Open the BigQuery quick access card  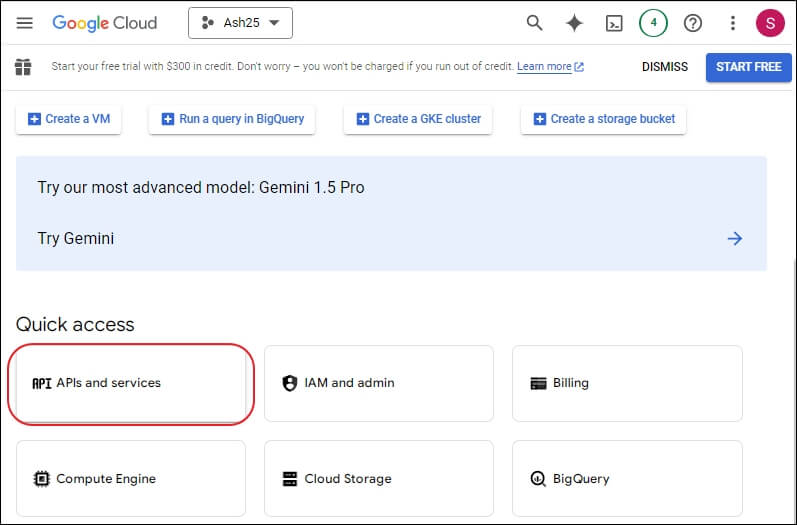coord(627,479)
